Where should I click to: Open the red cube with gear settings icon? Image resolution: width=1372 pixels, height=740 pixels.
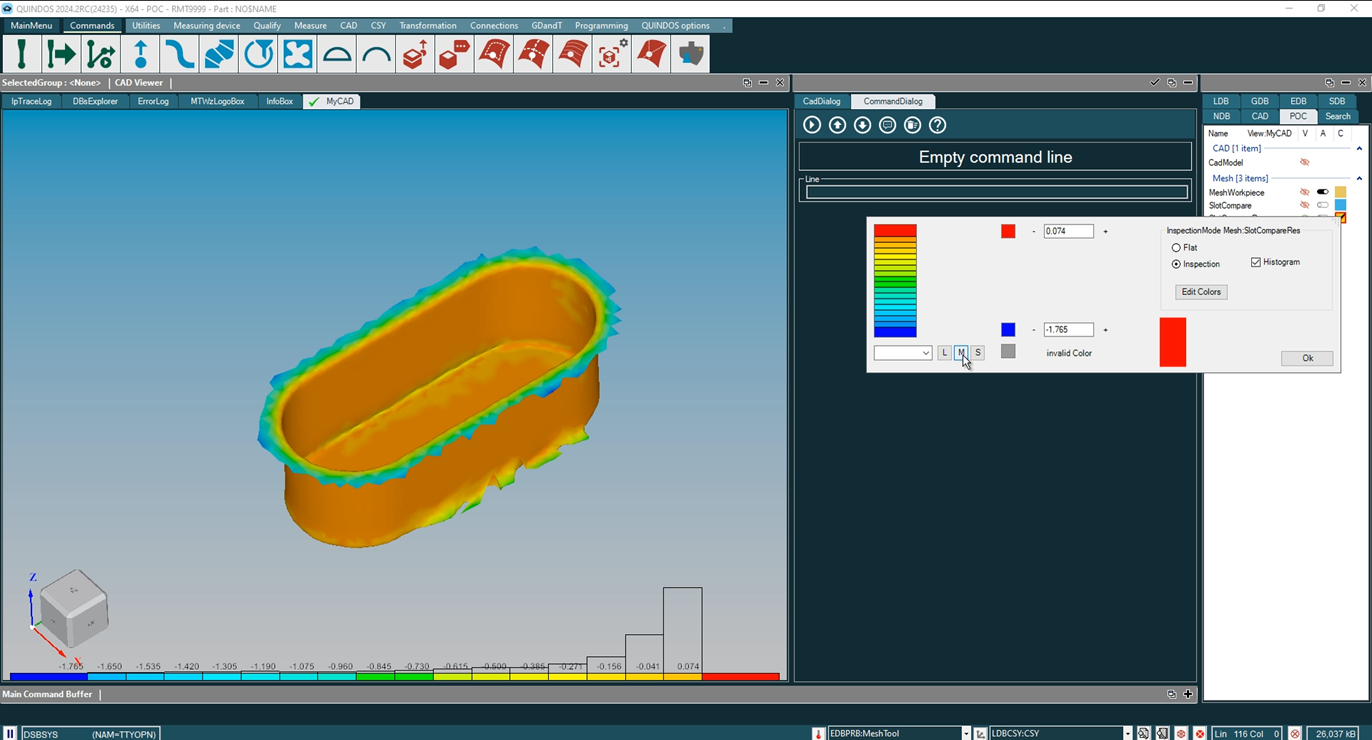pos(612,54)
